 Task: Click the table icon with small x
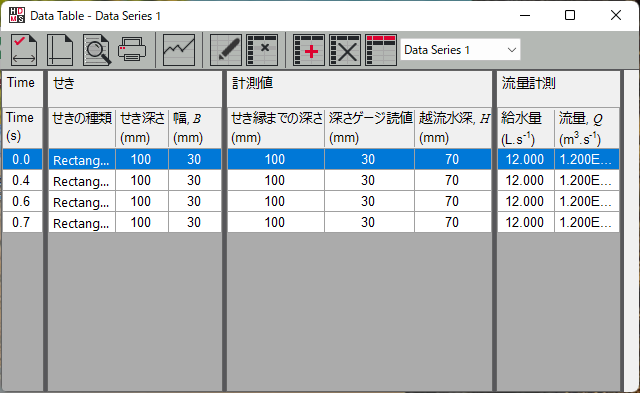[x=262, y=50]
